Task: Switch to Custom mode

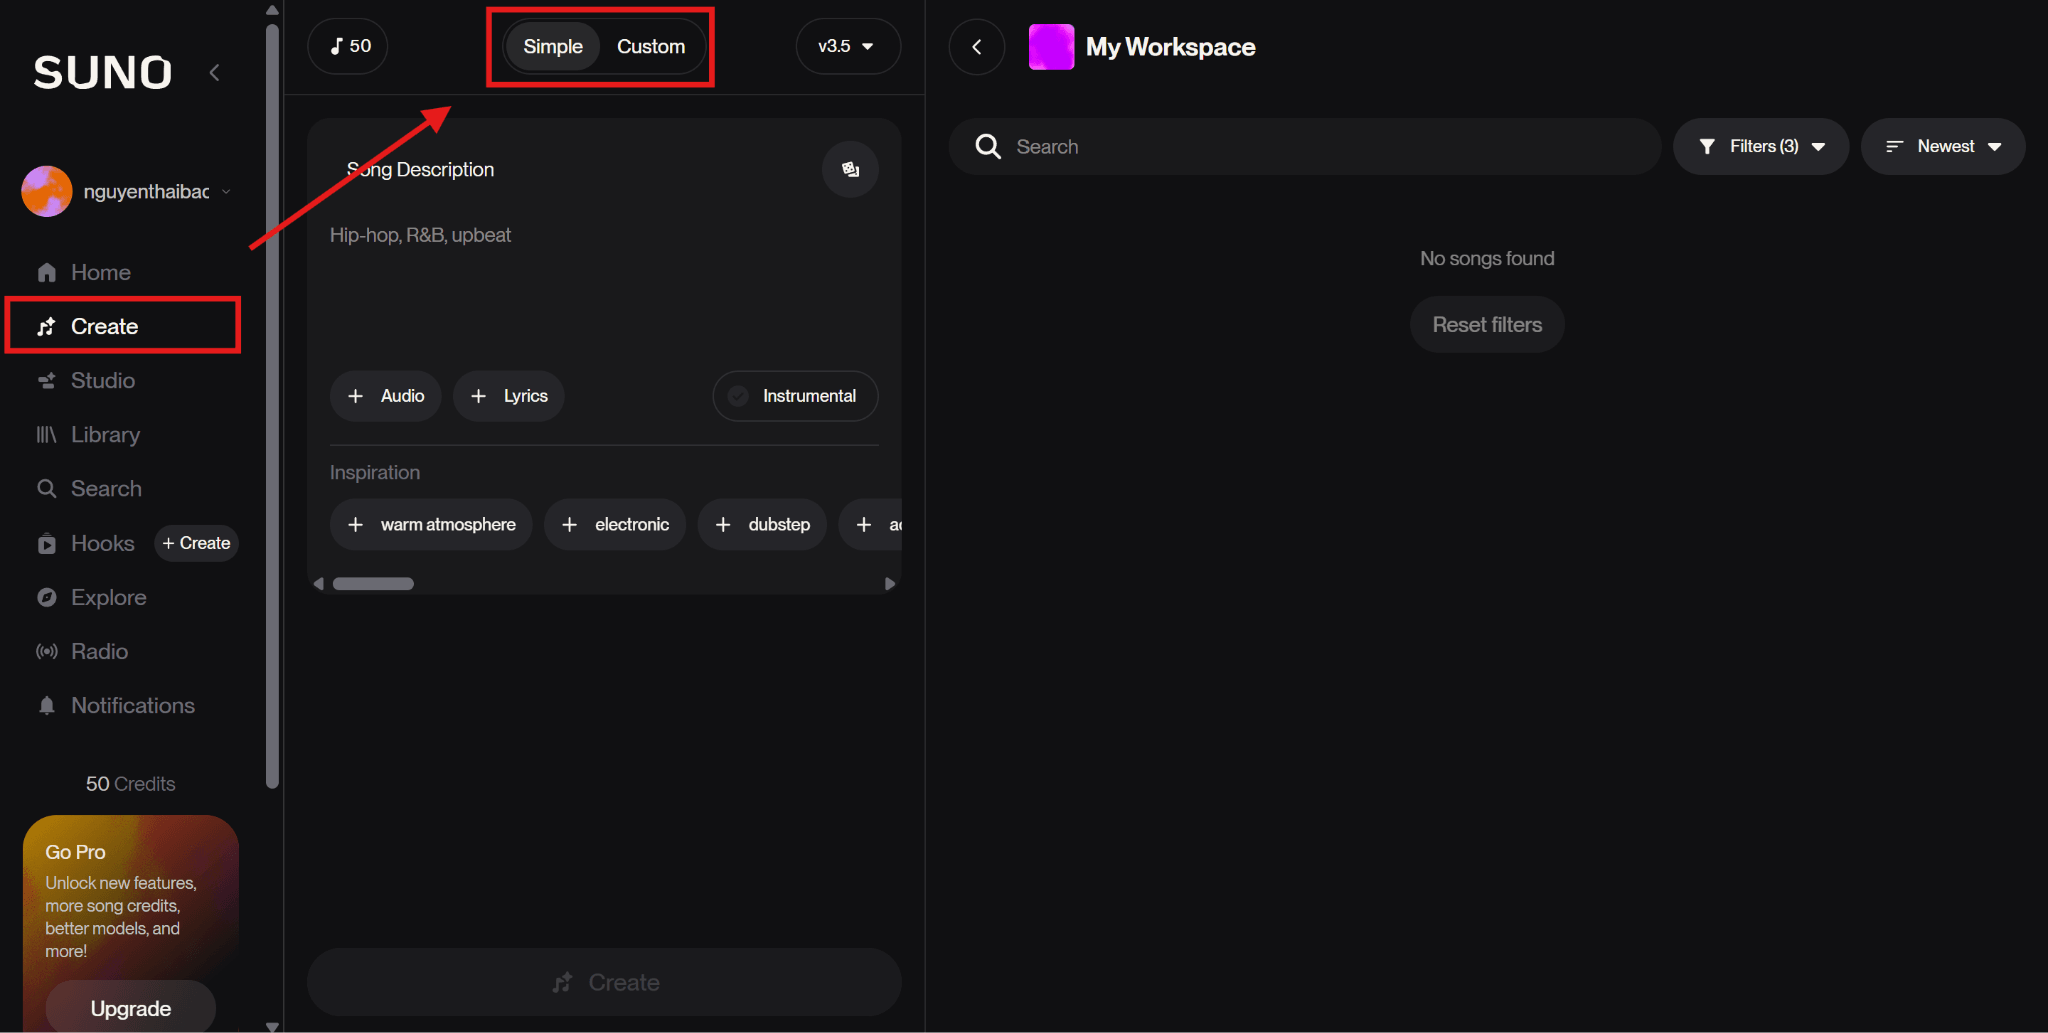Action: pos(651,46)
